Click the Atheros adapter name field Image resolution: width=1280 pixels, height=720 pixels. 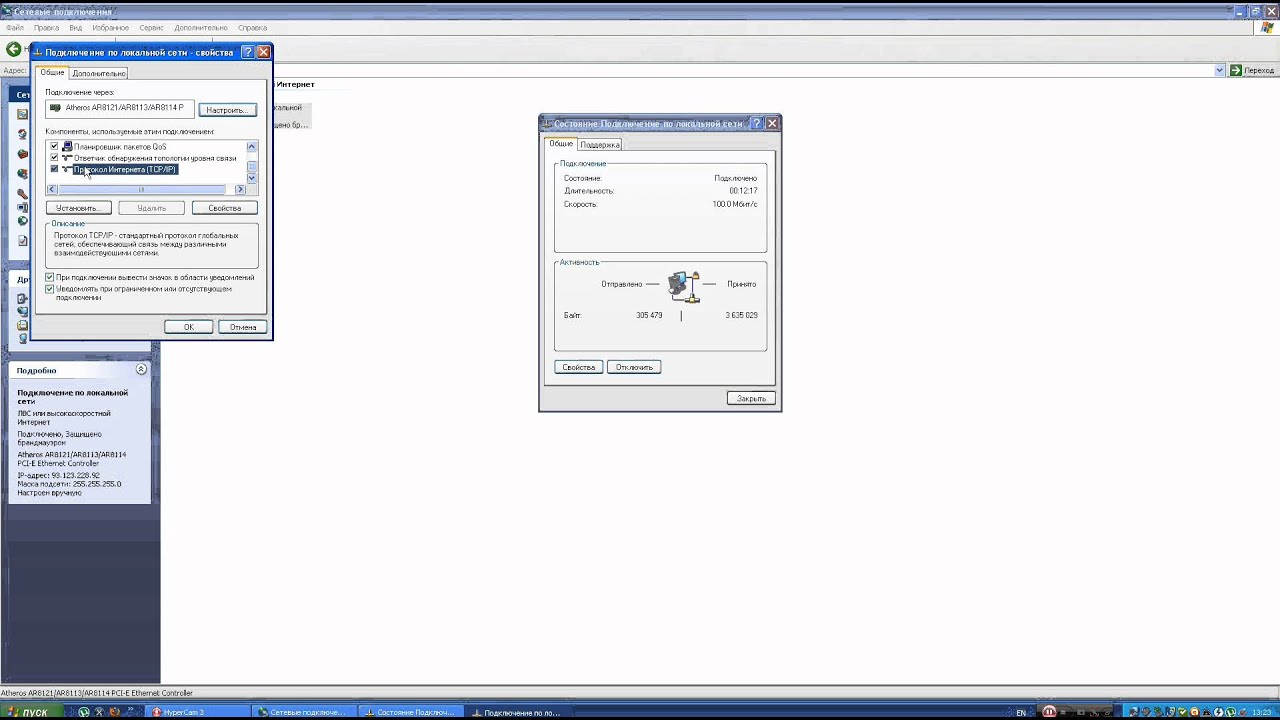coord(120,108)
